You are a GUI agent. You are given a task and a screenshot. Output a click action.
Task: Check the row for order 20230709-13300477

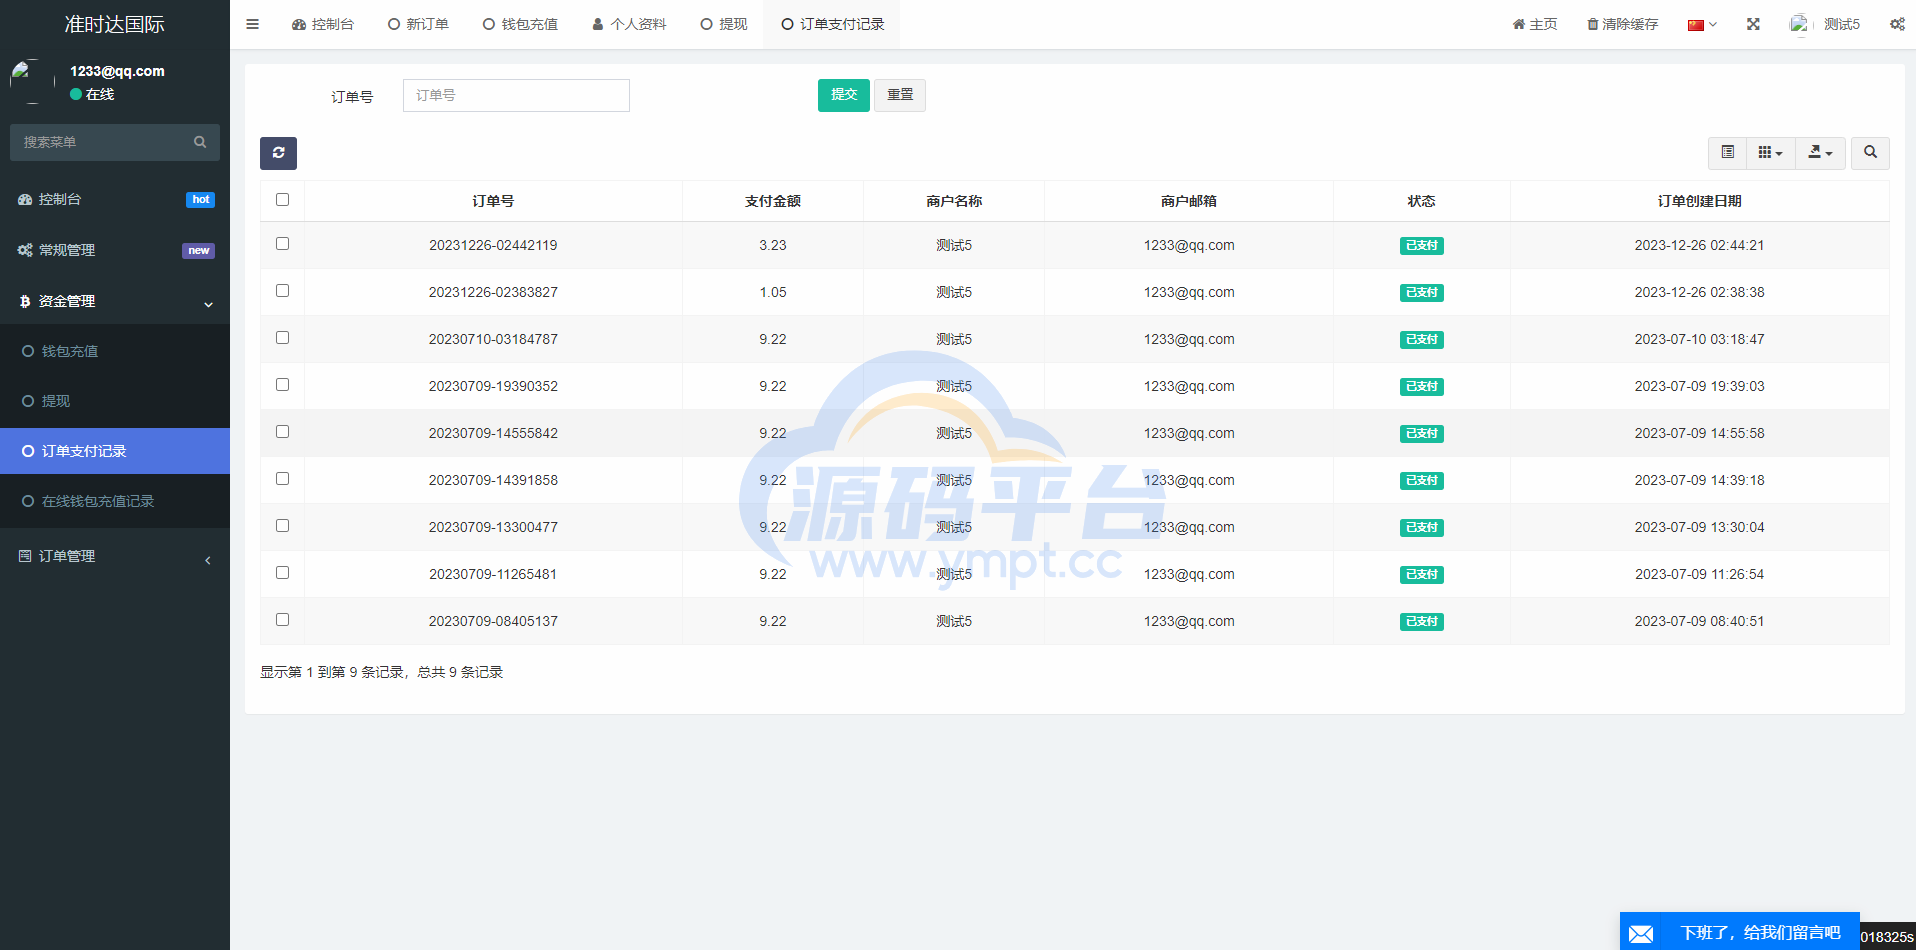click(282, 526)
